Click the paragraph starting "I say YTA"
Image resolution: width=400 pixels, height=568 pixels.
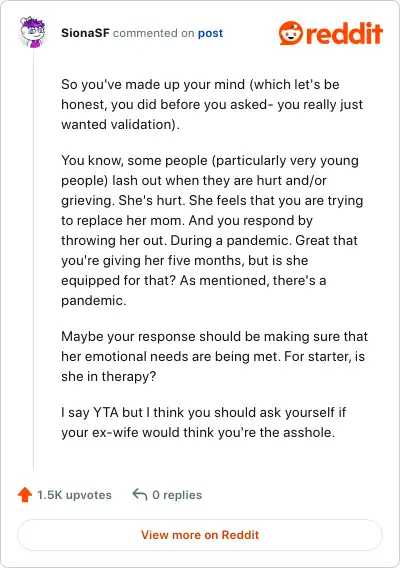(x=204, y=422)
